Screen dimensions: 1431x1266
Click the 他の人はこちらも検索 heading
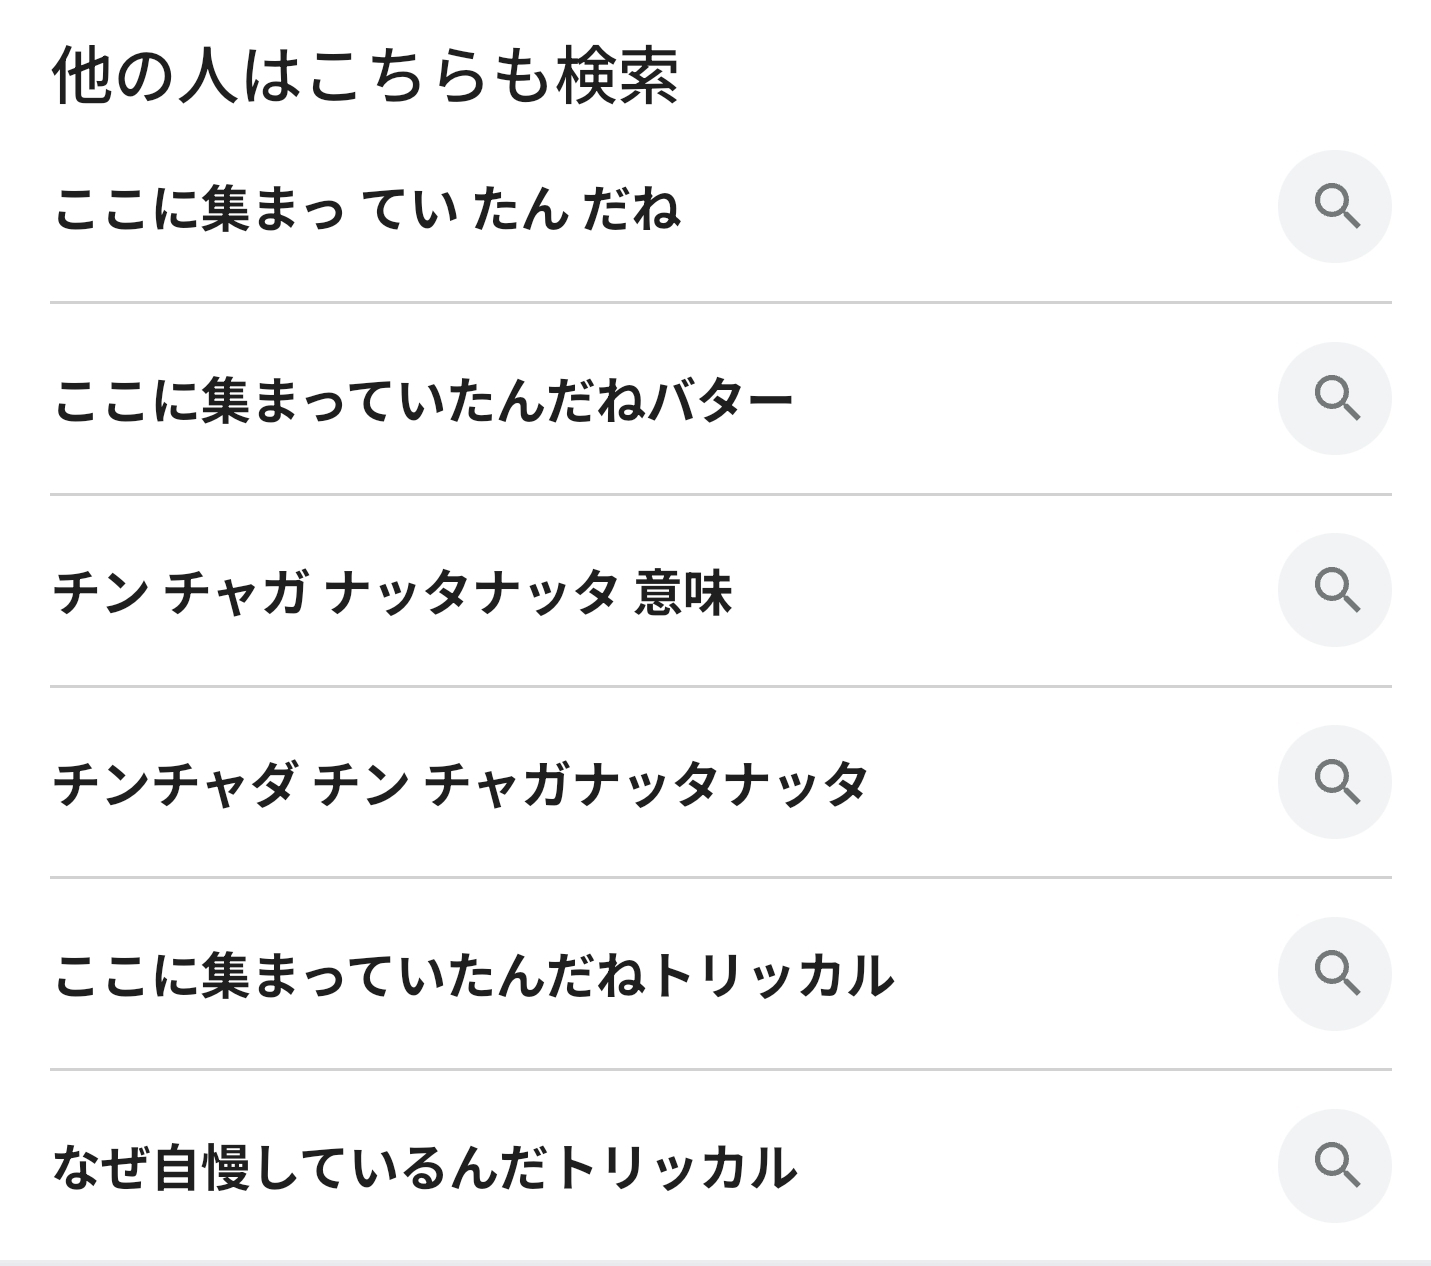365,76
